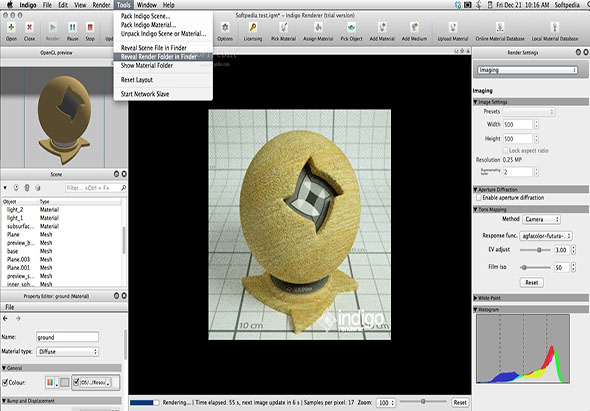Close the Scene panel
The height and width of the screenshot is (411, 590).
(124, 174)
